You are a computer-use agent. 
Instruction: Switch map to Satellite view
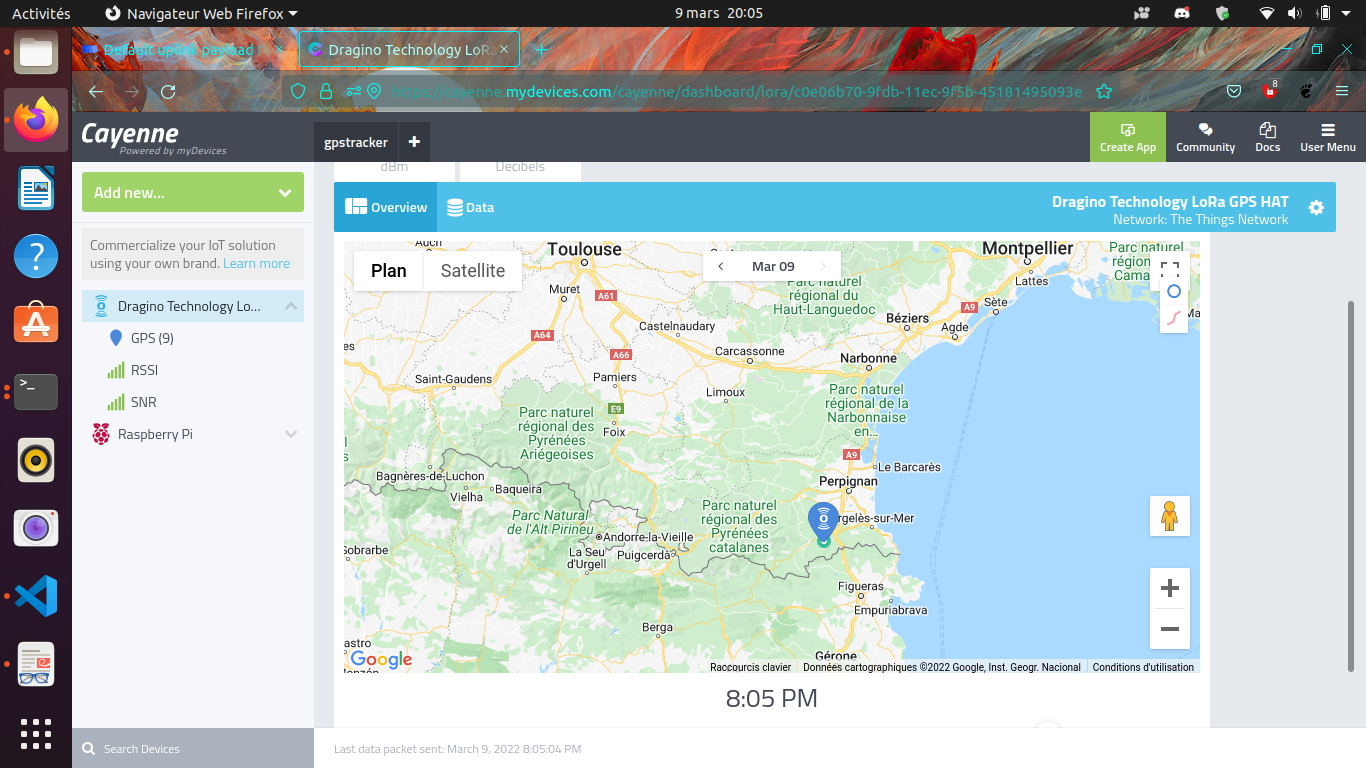tap(473, 270)
